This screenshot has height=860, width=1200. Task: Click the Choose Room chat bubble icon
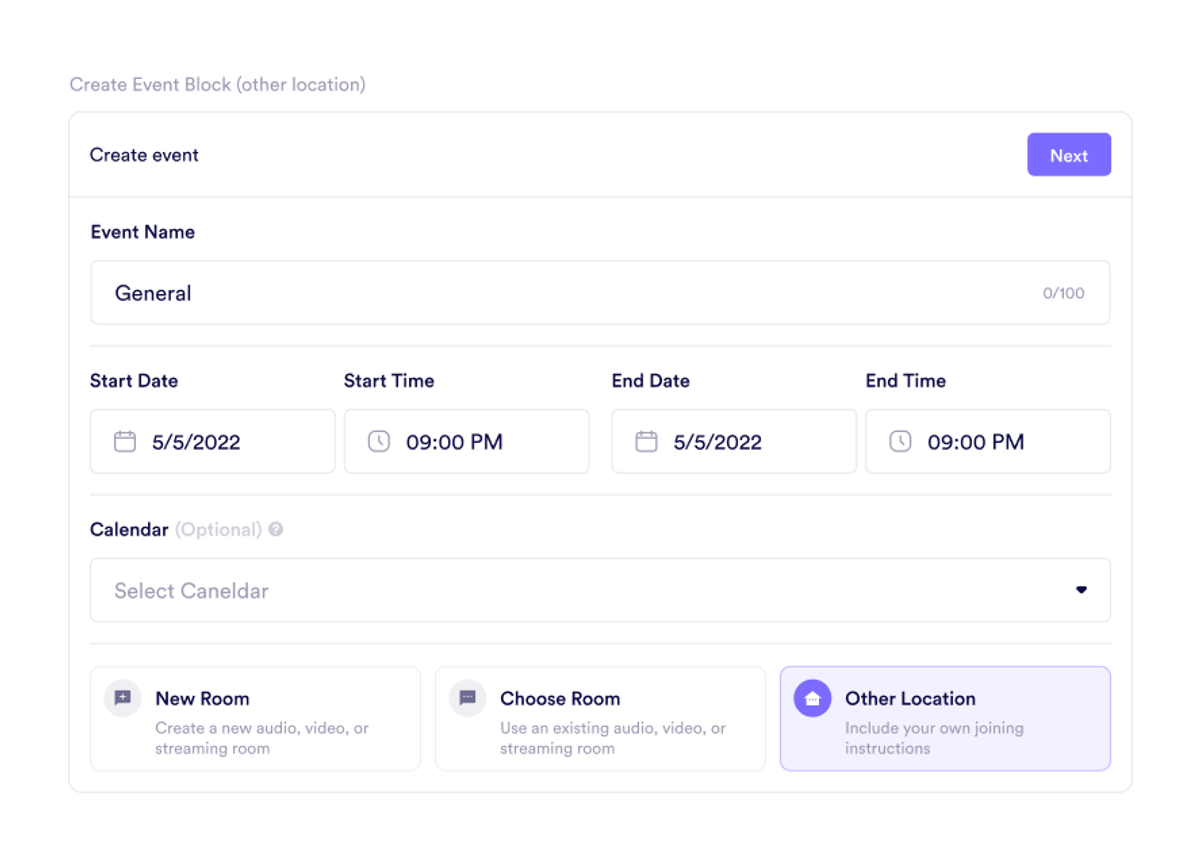[468, 698]
